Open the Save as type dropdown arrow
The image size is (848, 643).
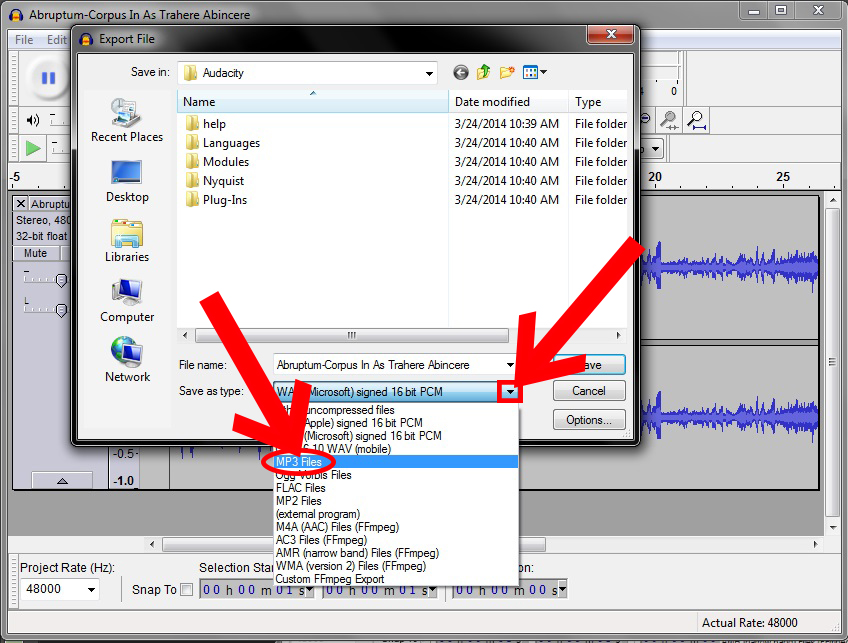tap(511, 390)
